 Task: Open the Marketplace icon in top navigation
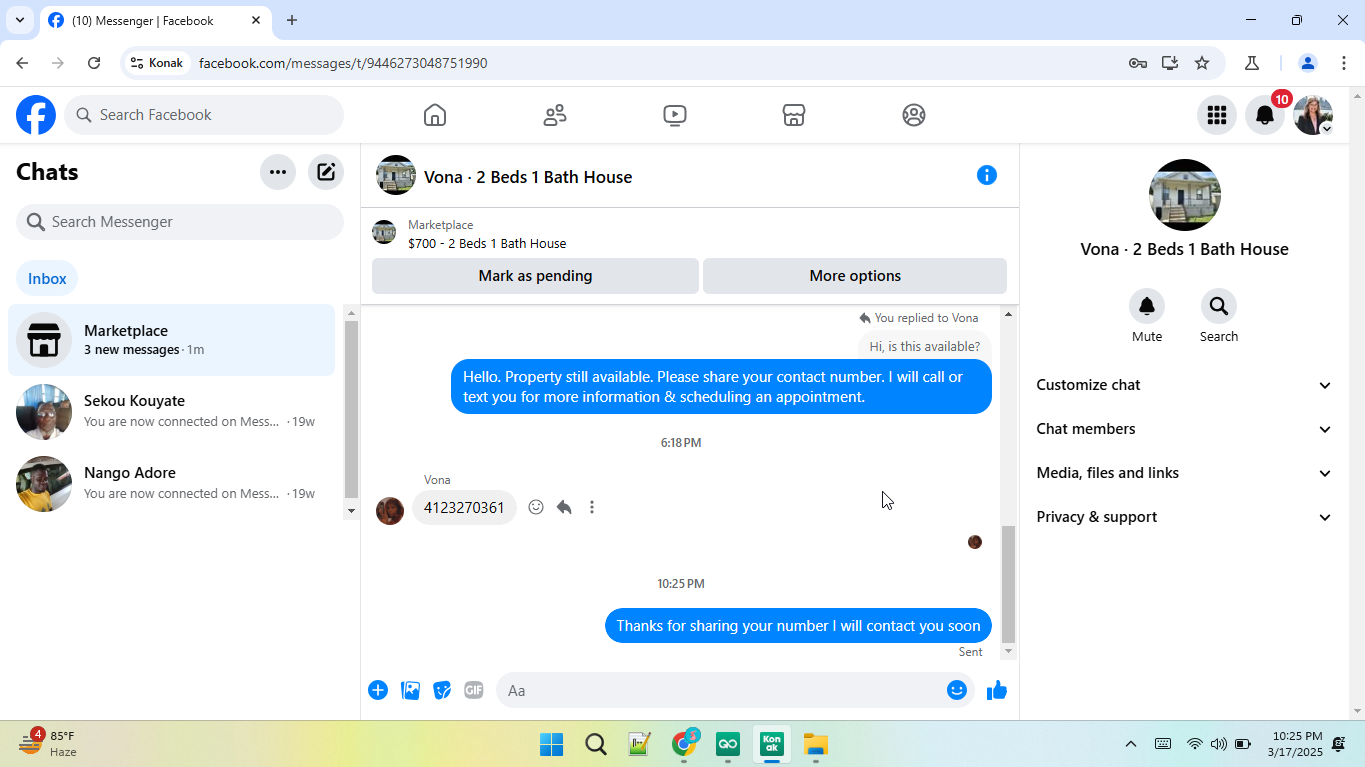pyautogui.click(x=794, y=115)
